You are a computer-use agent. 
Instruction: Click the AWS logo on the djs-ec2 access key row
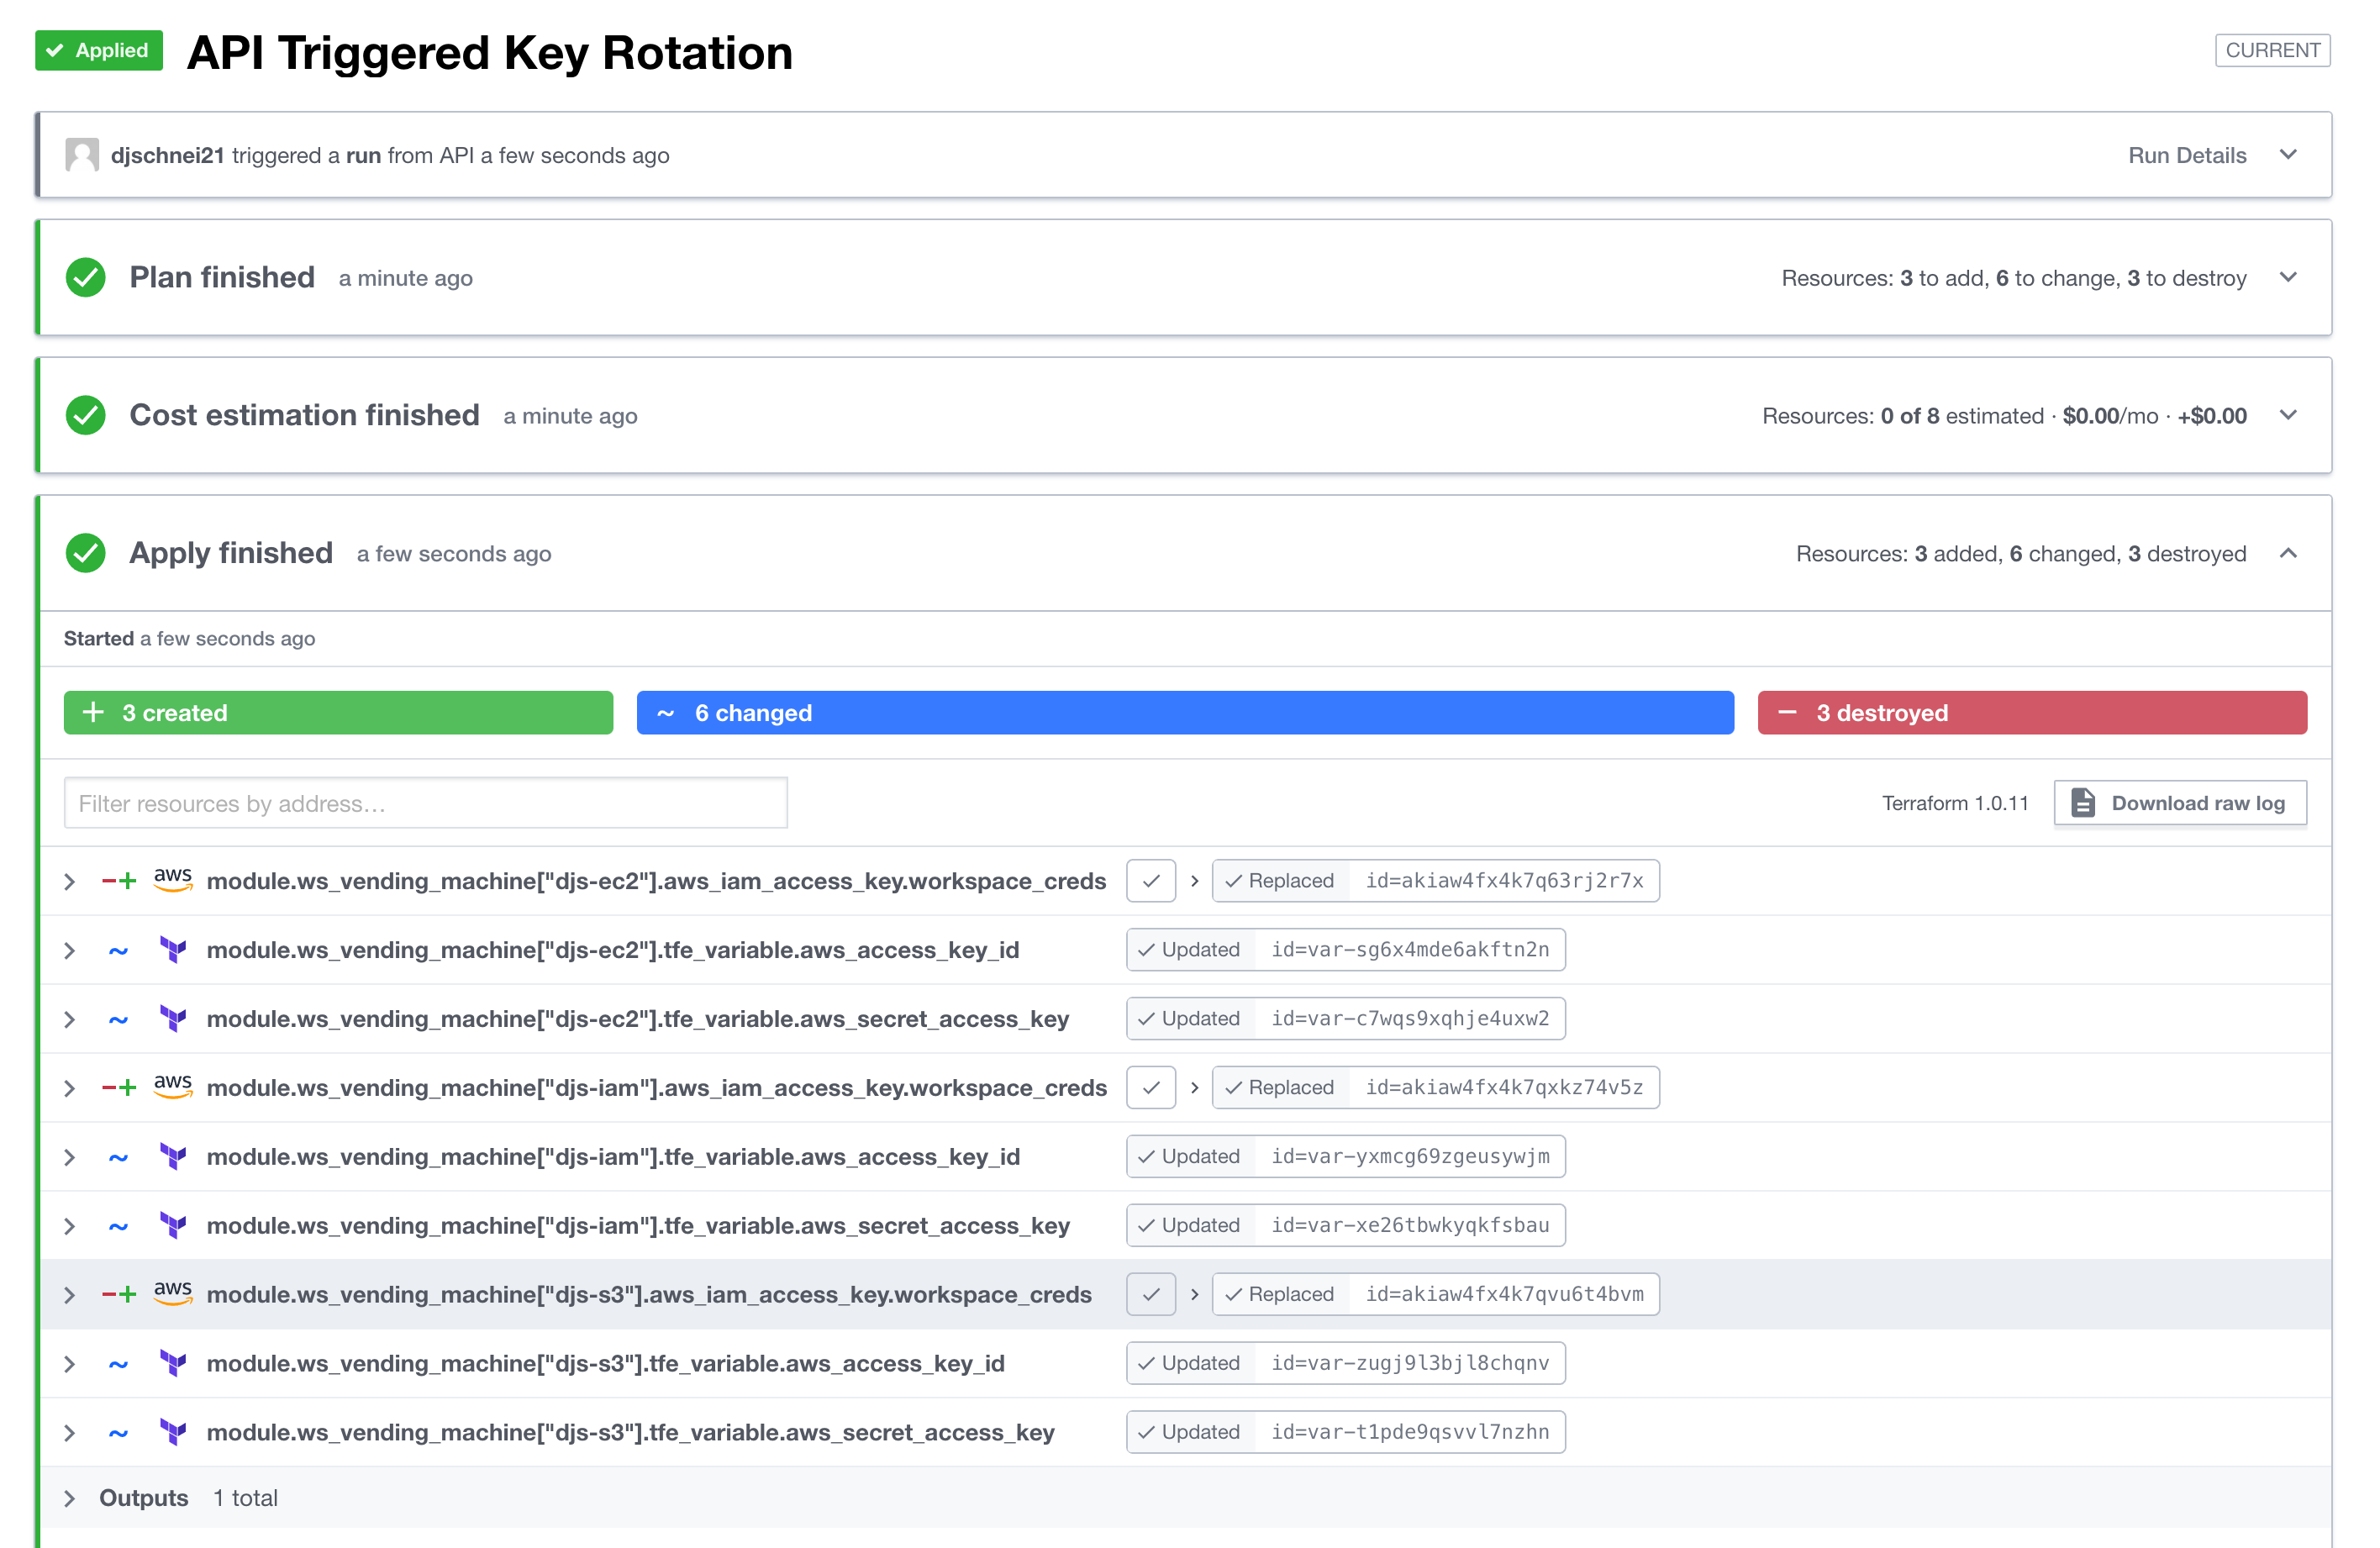click(x=173, y=880)
